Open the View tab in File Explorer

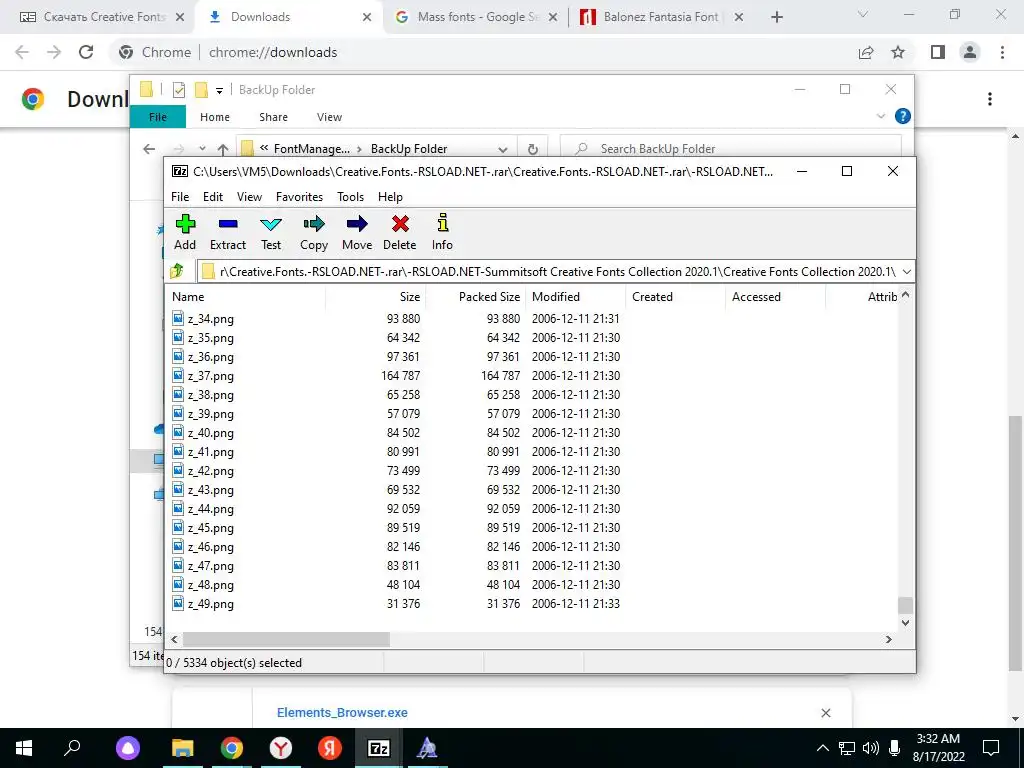pos(329,117)
